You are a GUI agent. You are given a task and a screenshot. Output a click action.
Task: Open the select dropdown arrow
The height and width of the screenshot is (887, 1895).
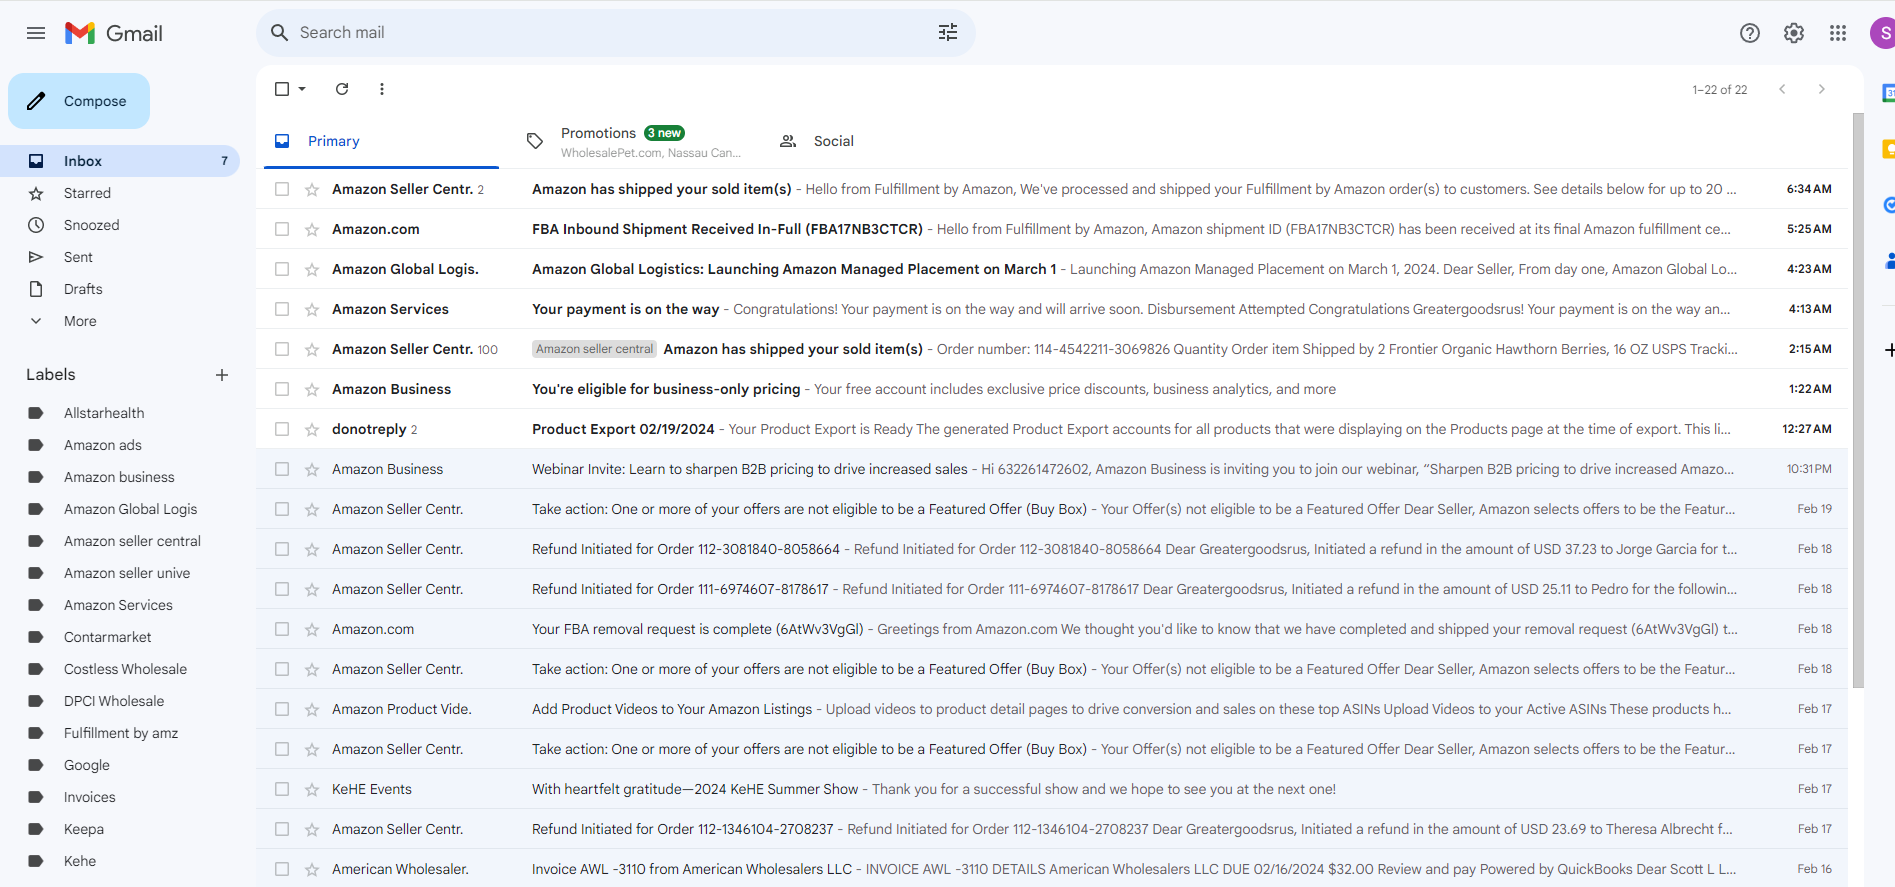302,89
